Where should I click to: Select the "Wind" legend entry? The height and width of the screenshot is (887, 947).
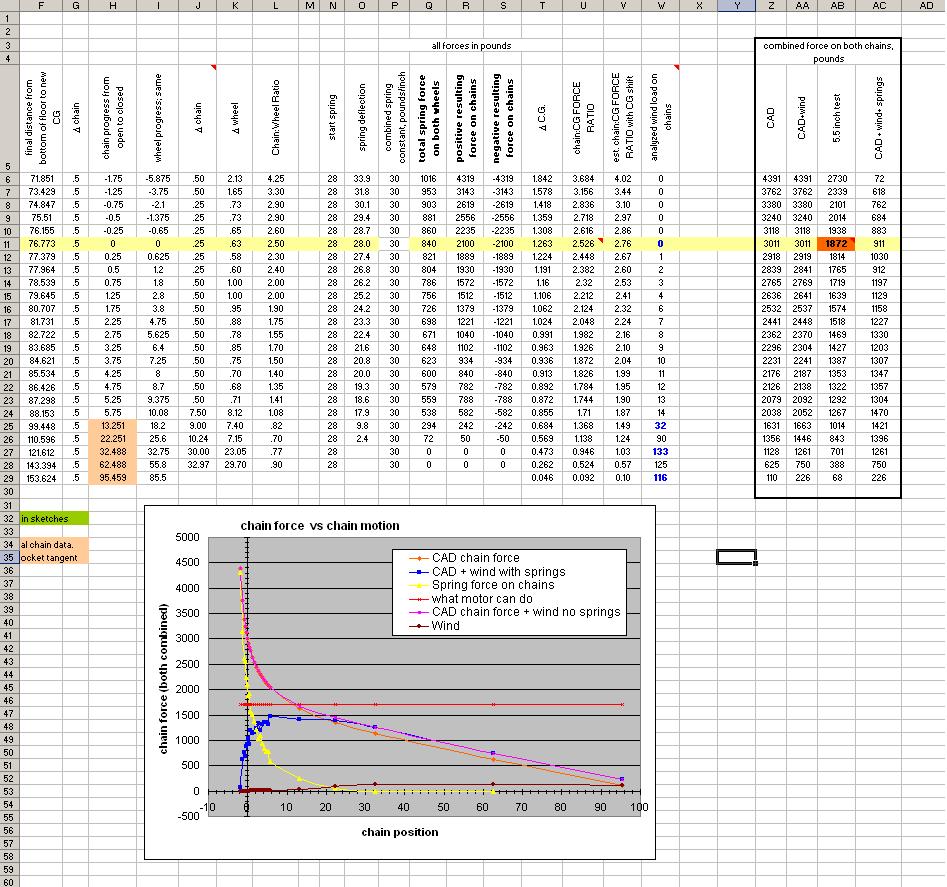coord(447,625)
